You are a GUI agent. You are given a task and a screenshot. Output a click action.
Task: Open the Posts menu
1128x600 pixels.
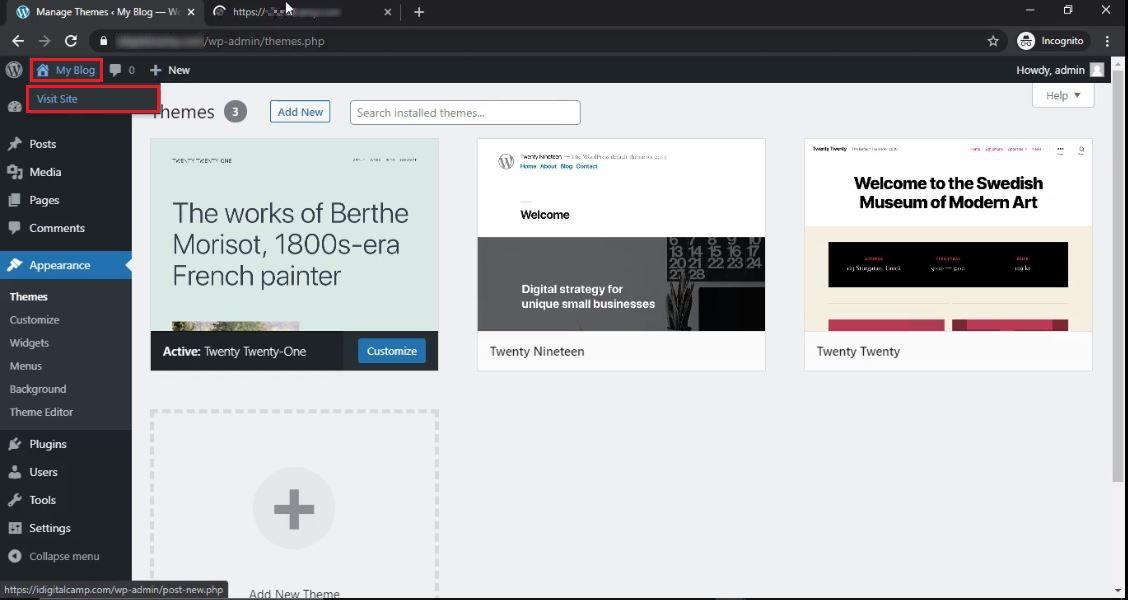[x=42, y=144]
